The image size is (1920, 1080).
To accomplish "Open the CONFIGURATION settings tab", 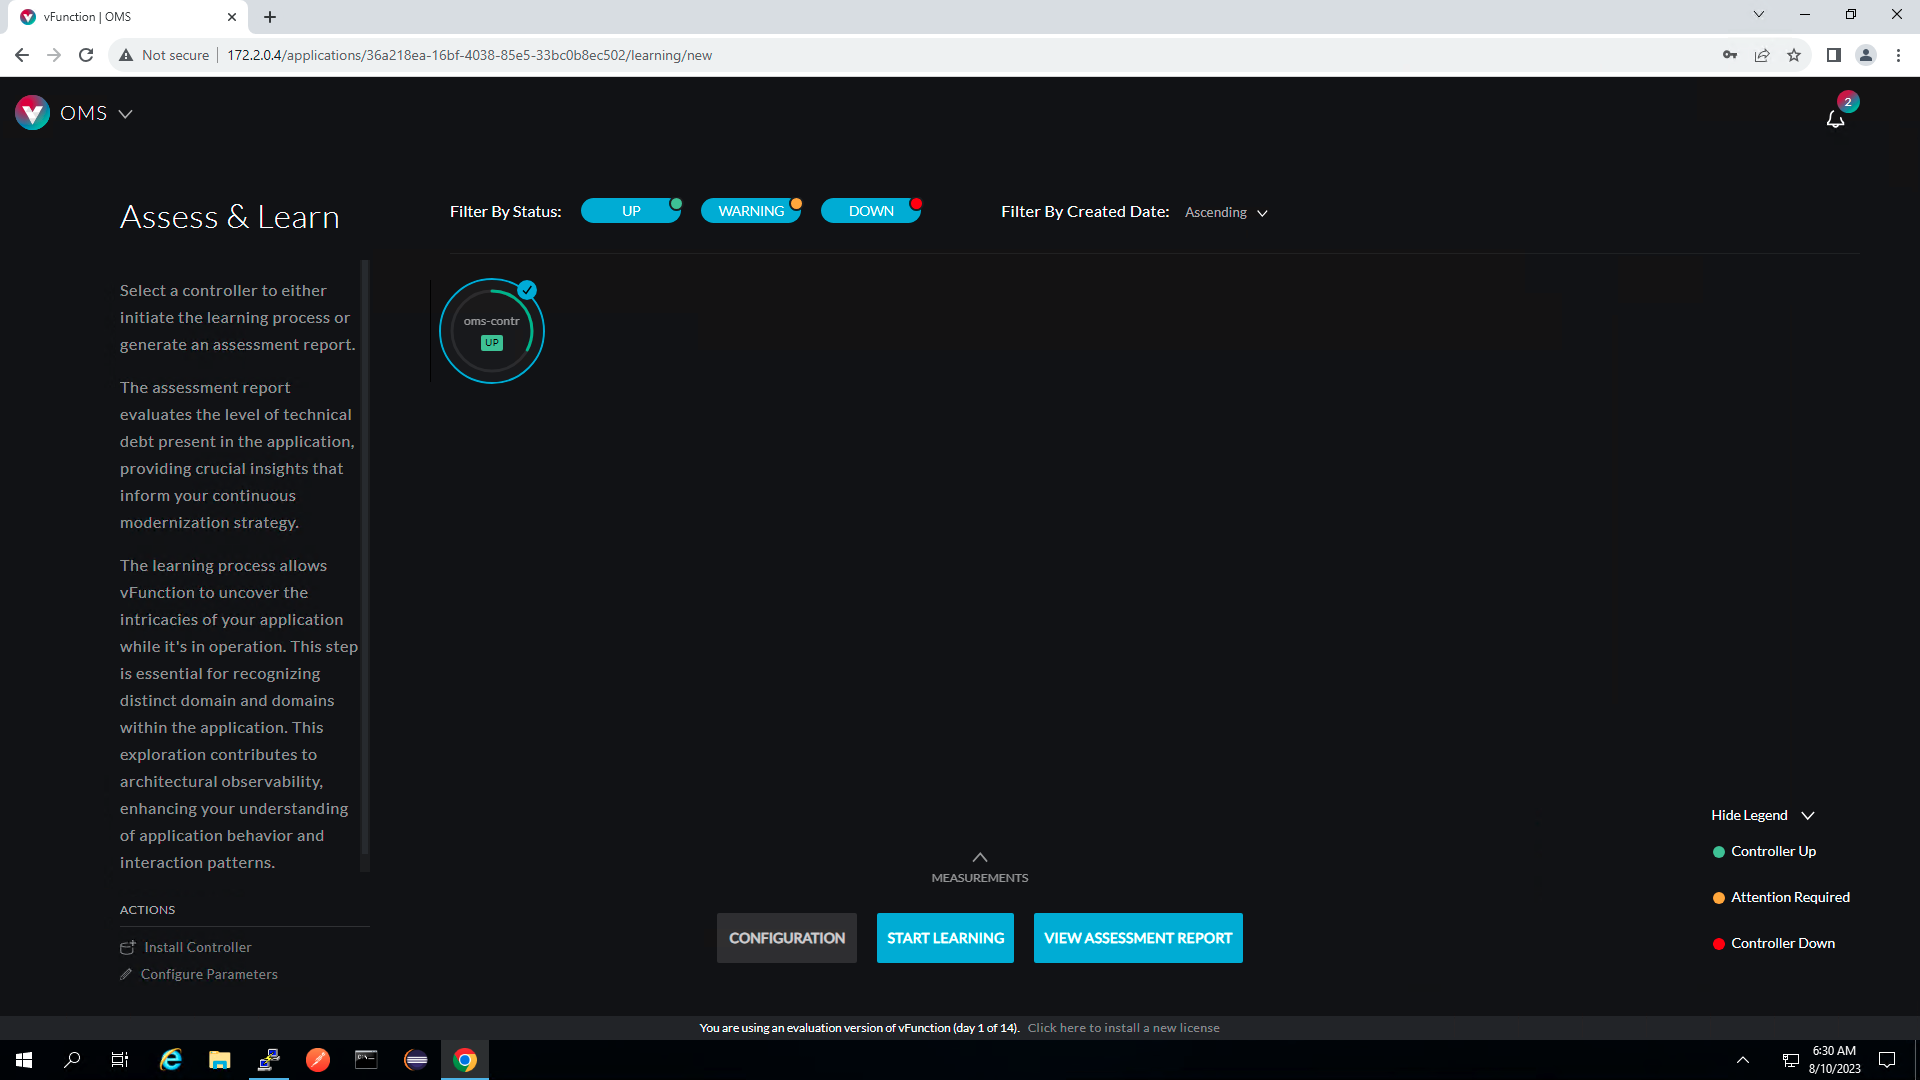I will point(786,938).
